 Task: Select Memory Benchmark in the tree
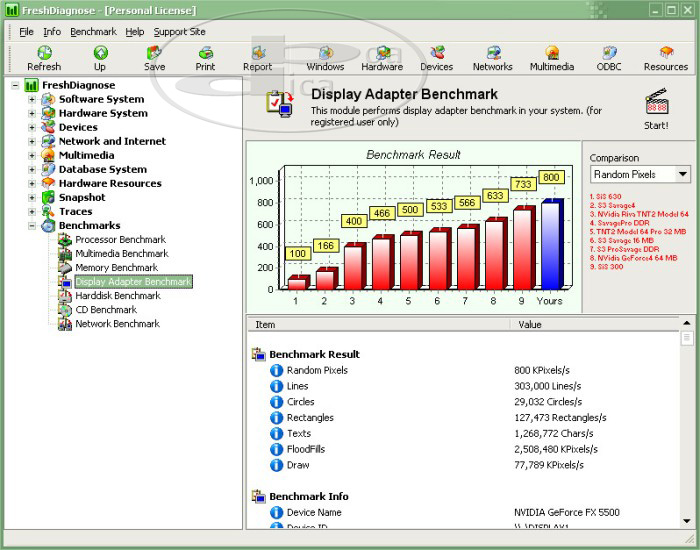[x=116, y=268]
